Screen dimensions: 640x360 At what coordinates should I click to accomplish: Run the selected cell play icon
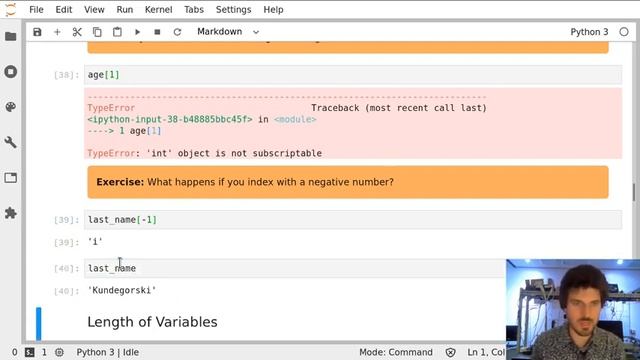point(137,32)
